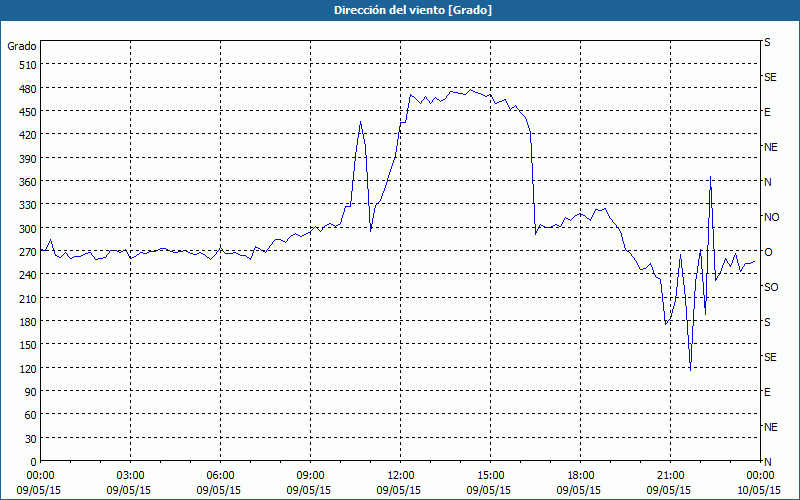This screenshot has width=800, height=500.
Task: Select the 18:00 time axis label
Action: 581,476
